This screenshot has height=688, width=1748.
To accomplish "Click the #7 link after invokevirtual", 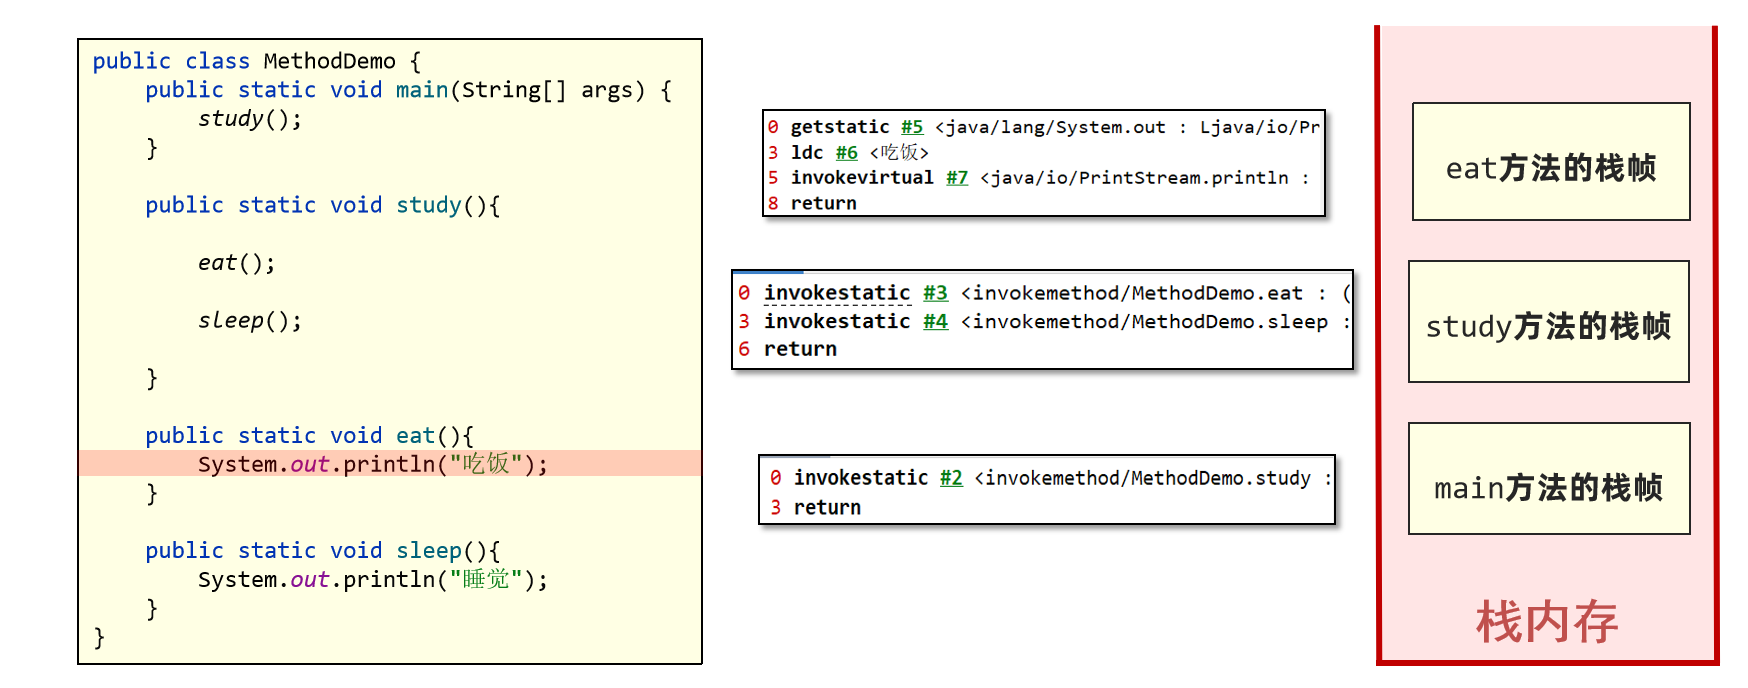I will tap(956, 178).
